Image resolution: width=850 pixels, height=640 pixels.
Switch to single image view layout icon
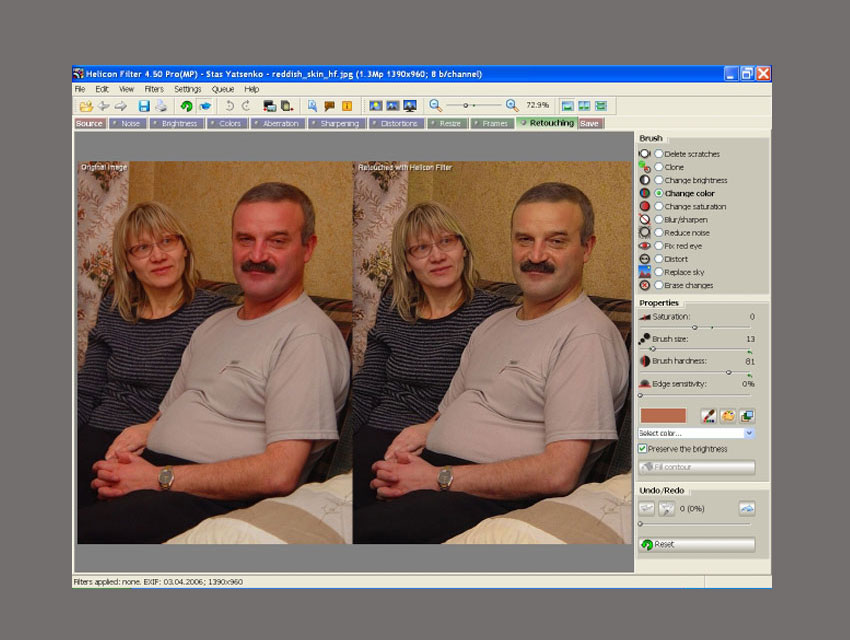pyautogui.click(x=567, y=106)
